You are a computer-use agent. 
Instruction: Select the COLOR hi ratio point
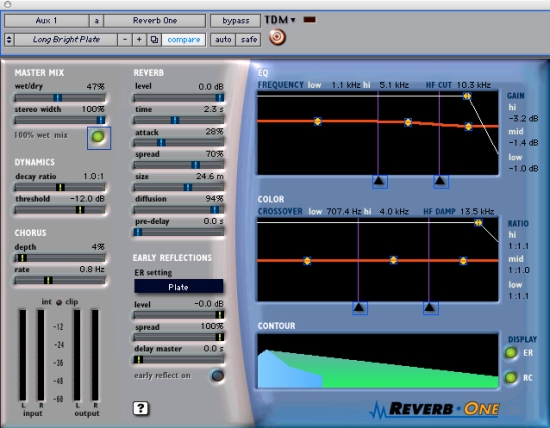(x=463, y=261)
